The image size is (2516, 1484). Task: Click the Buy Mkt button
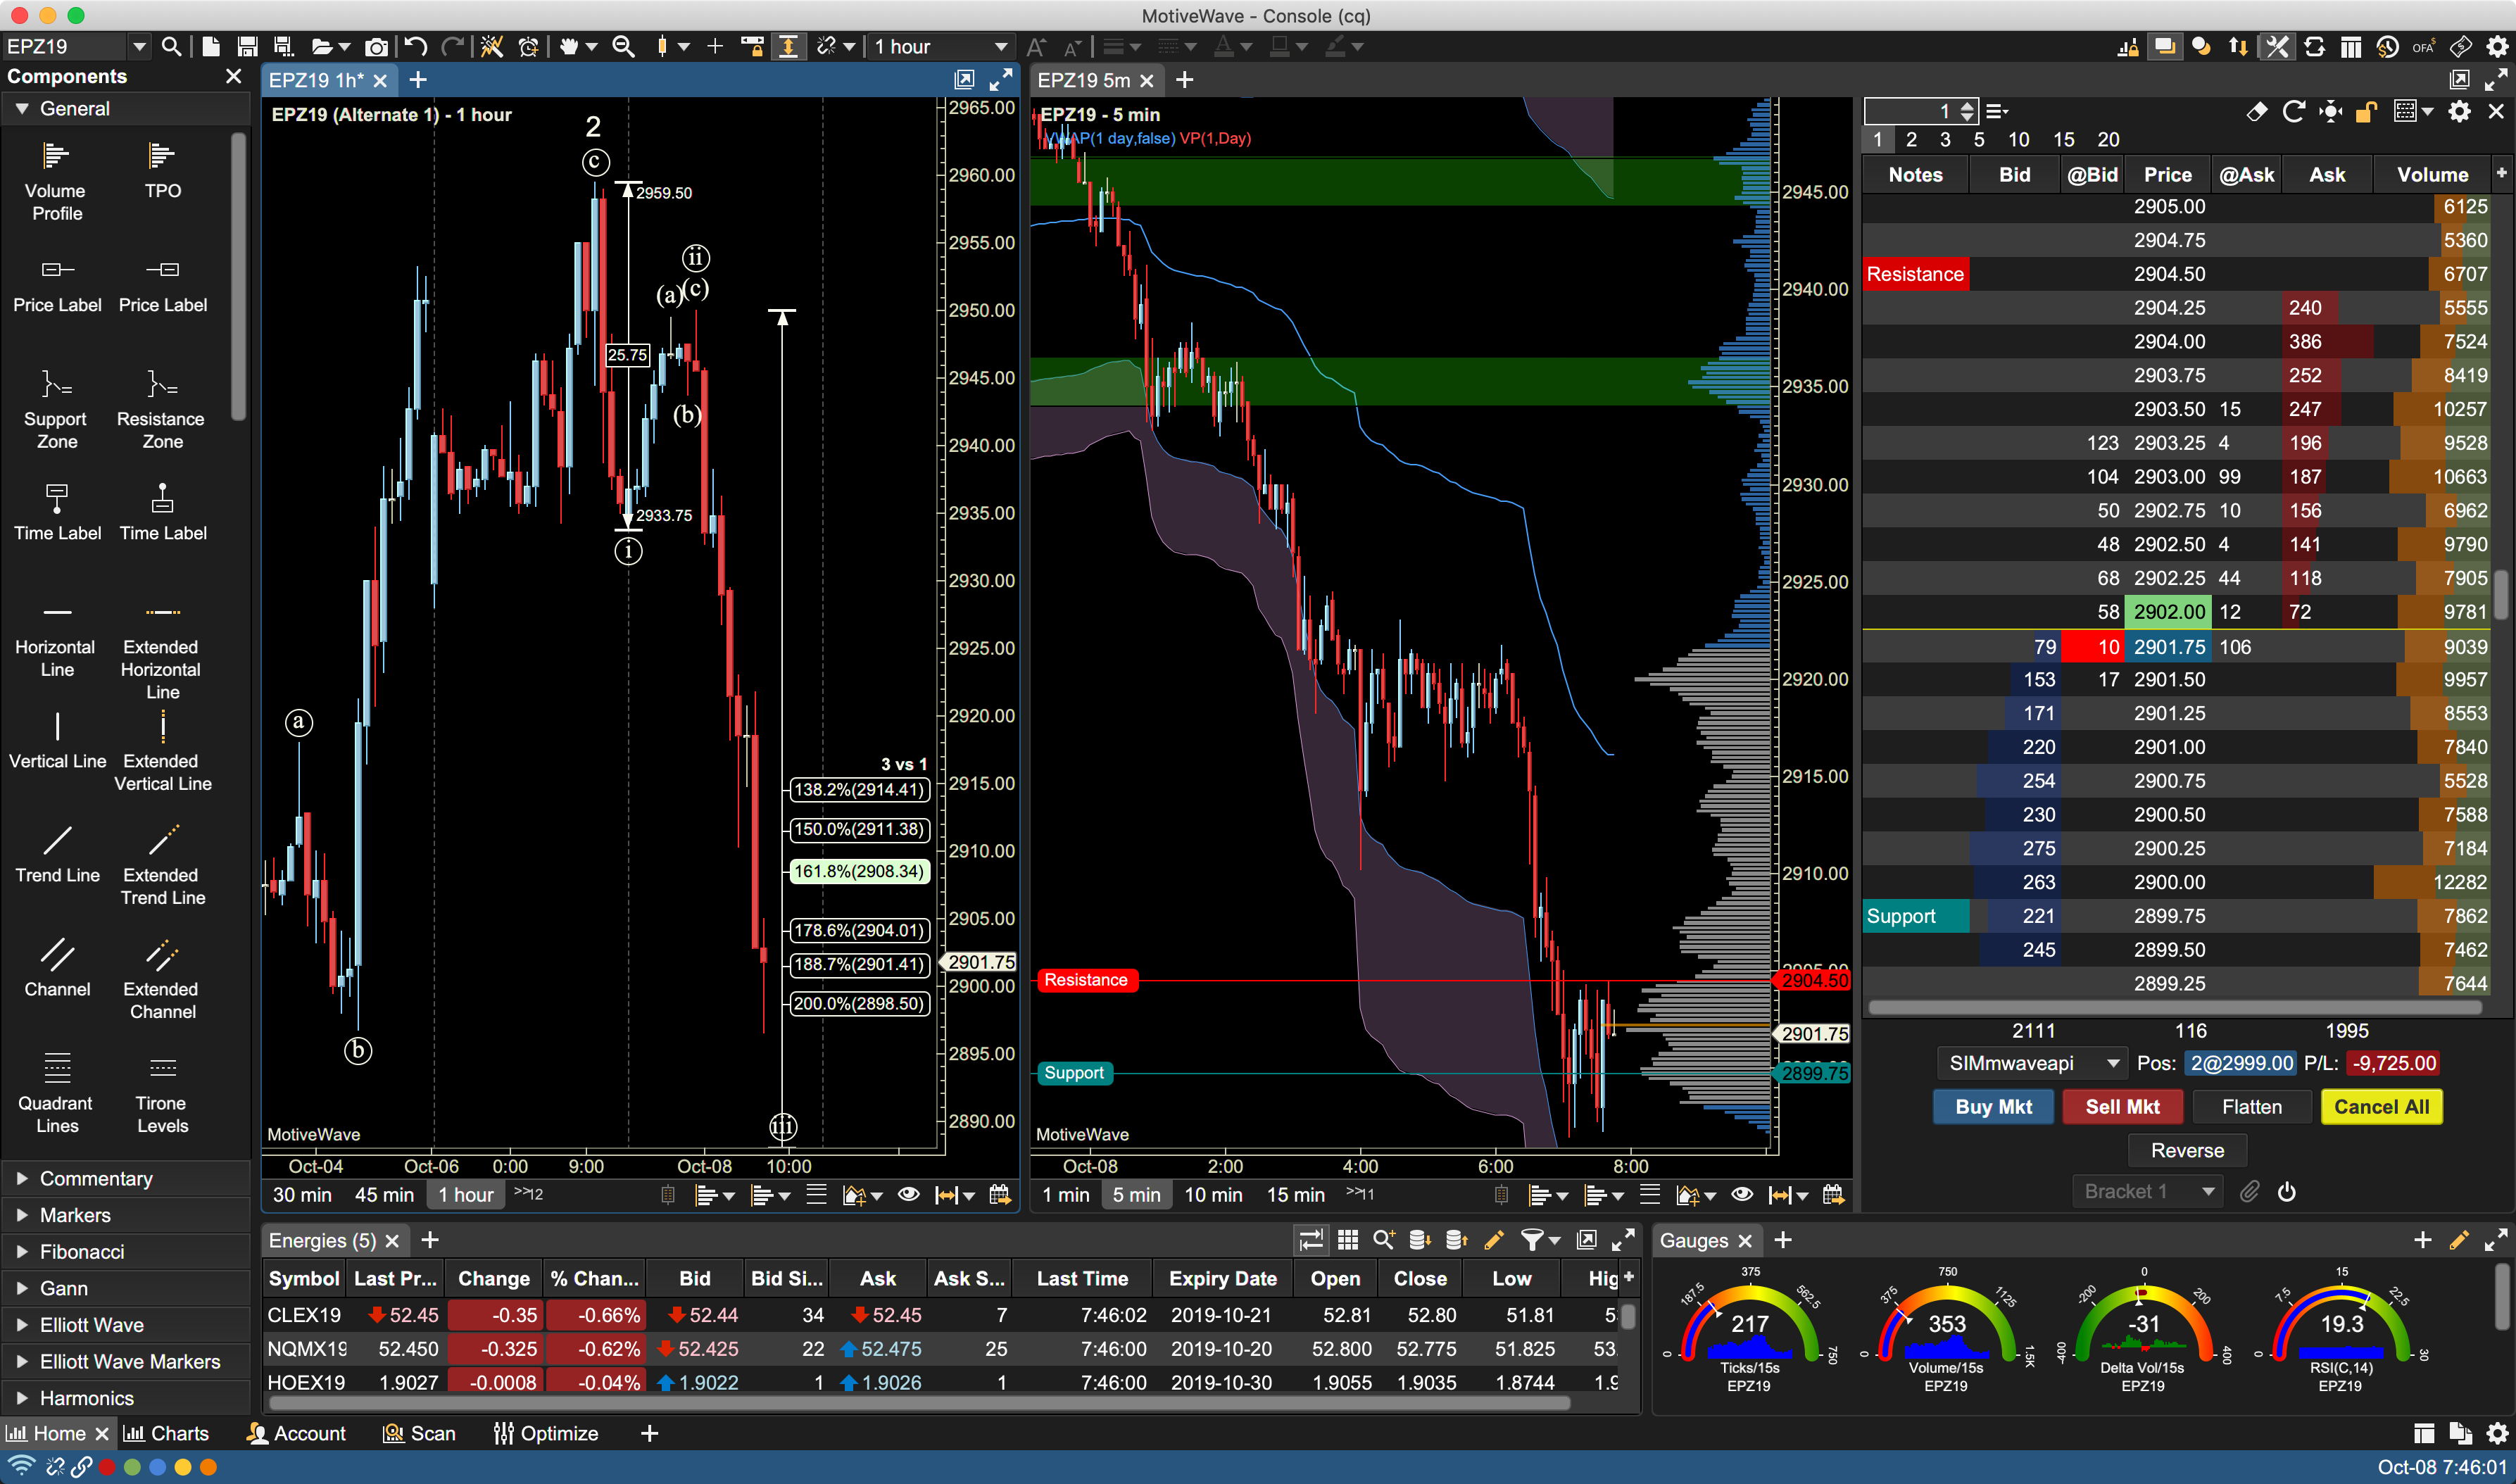(1990, 1106)
